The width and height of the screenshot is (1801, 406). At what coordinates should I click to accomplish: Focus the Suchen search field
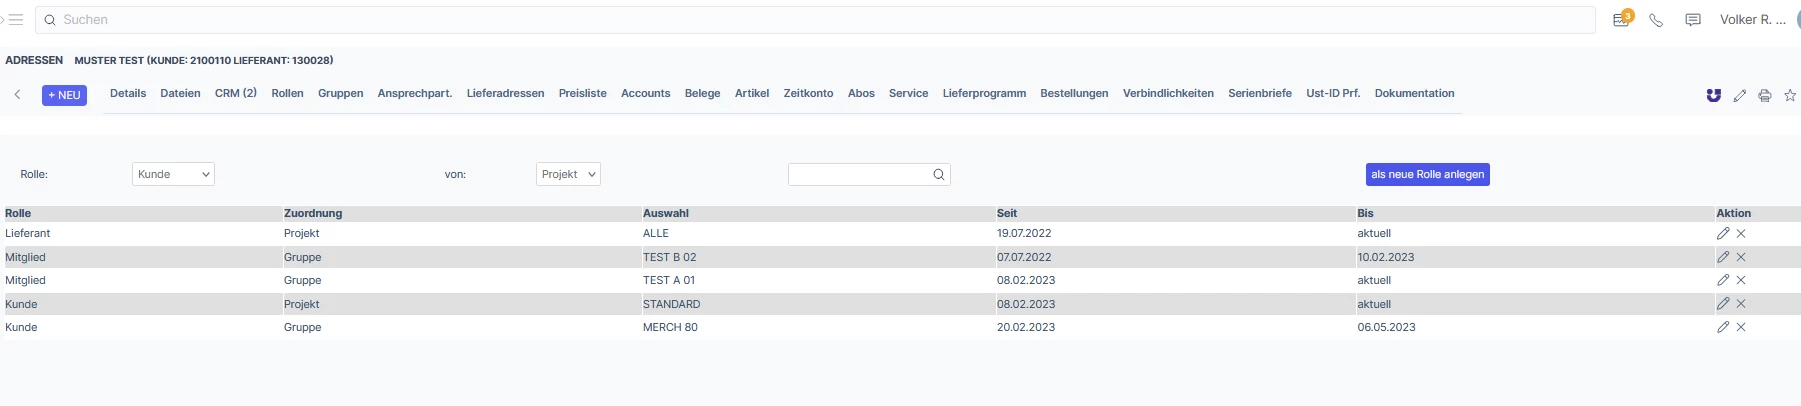click(815, 19)
